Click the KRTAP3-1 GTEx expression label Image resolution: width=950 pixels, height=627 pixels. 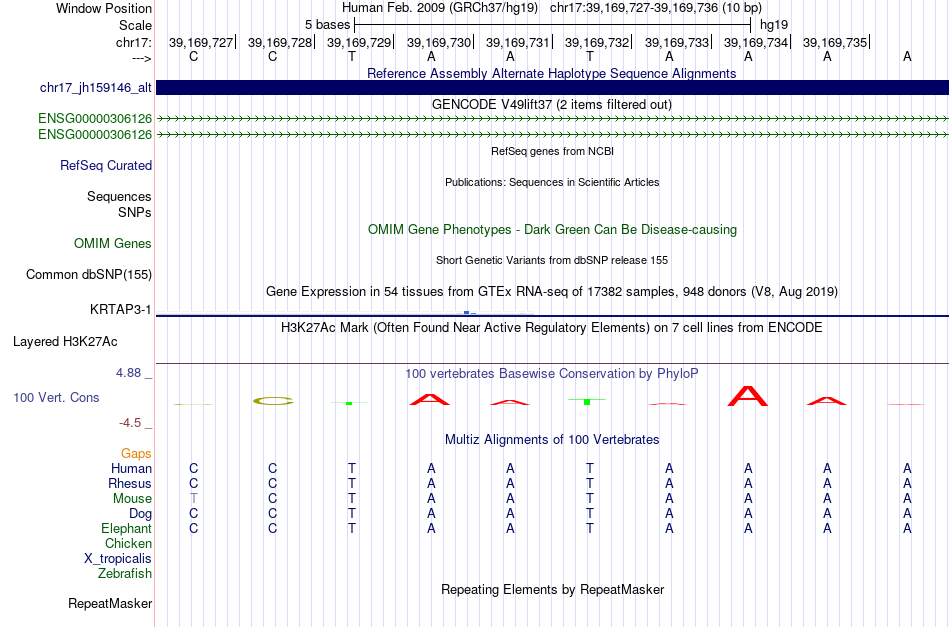coord(121,310)
